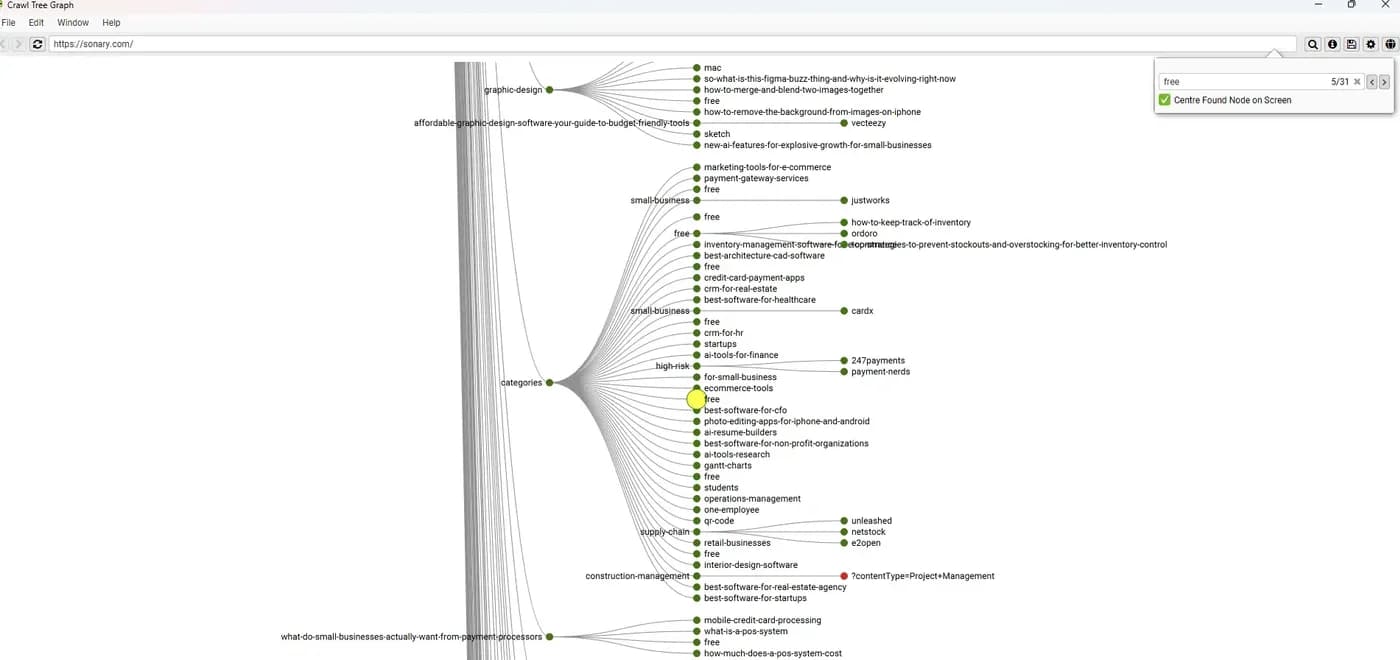
Task: Collapse the categories parent node
Action: coord(549,383)
